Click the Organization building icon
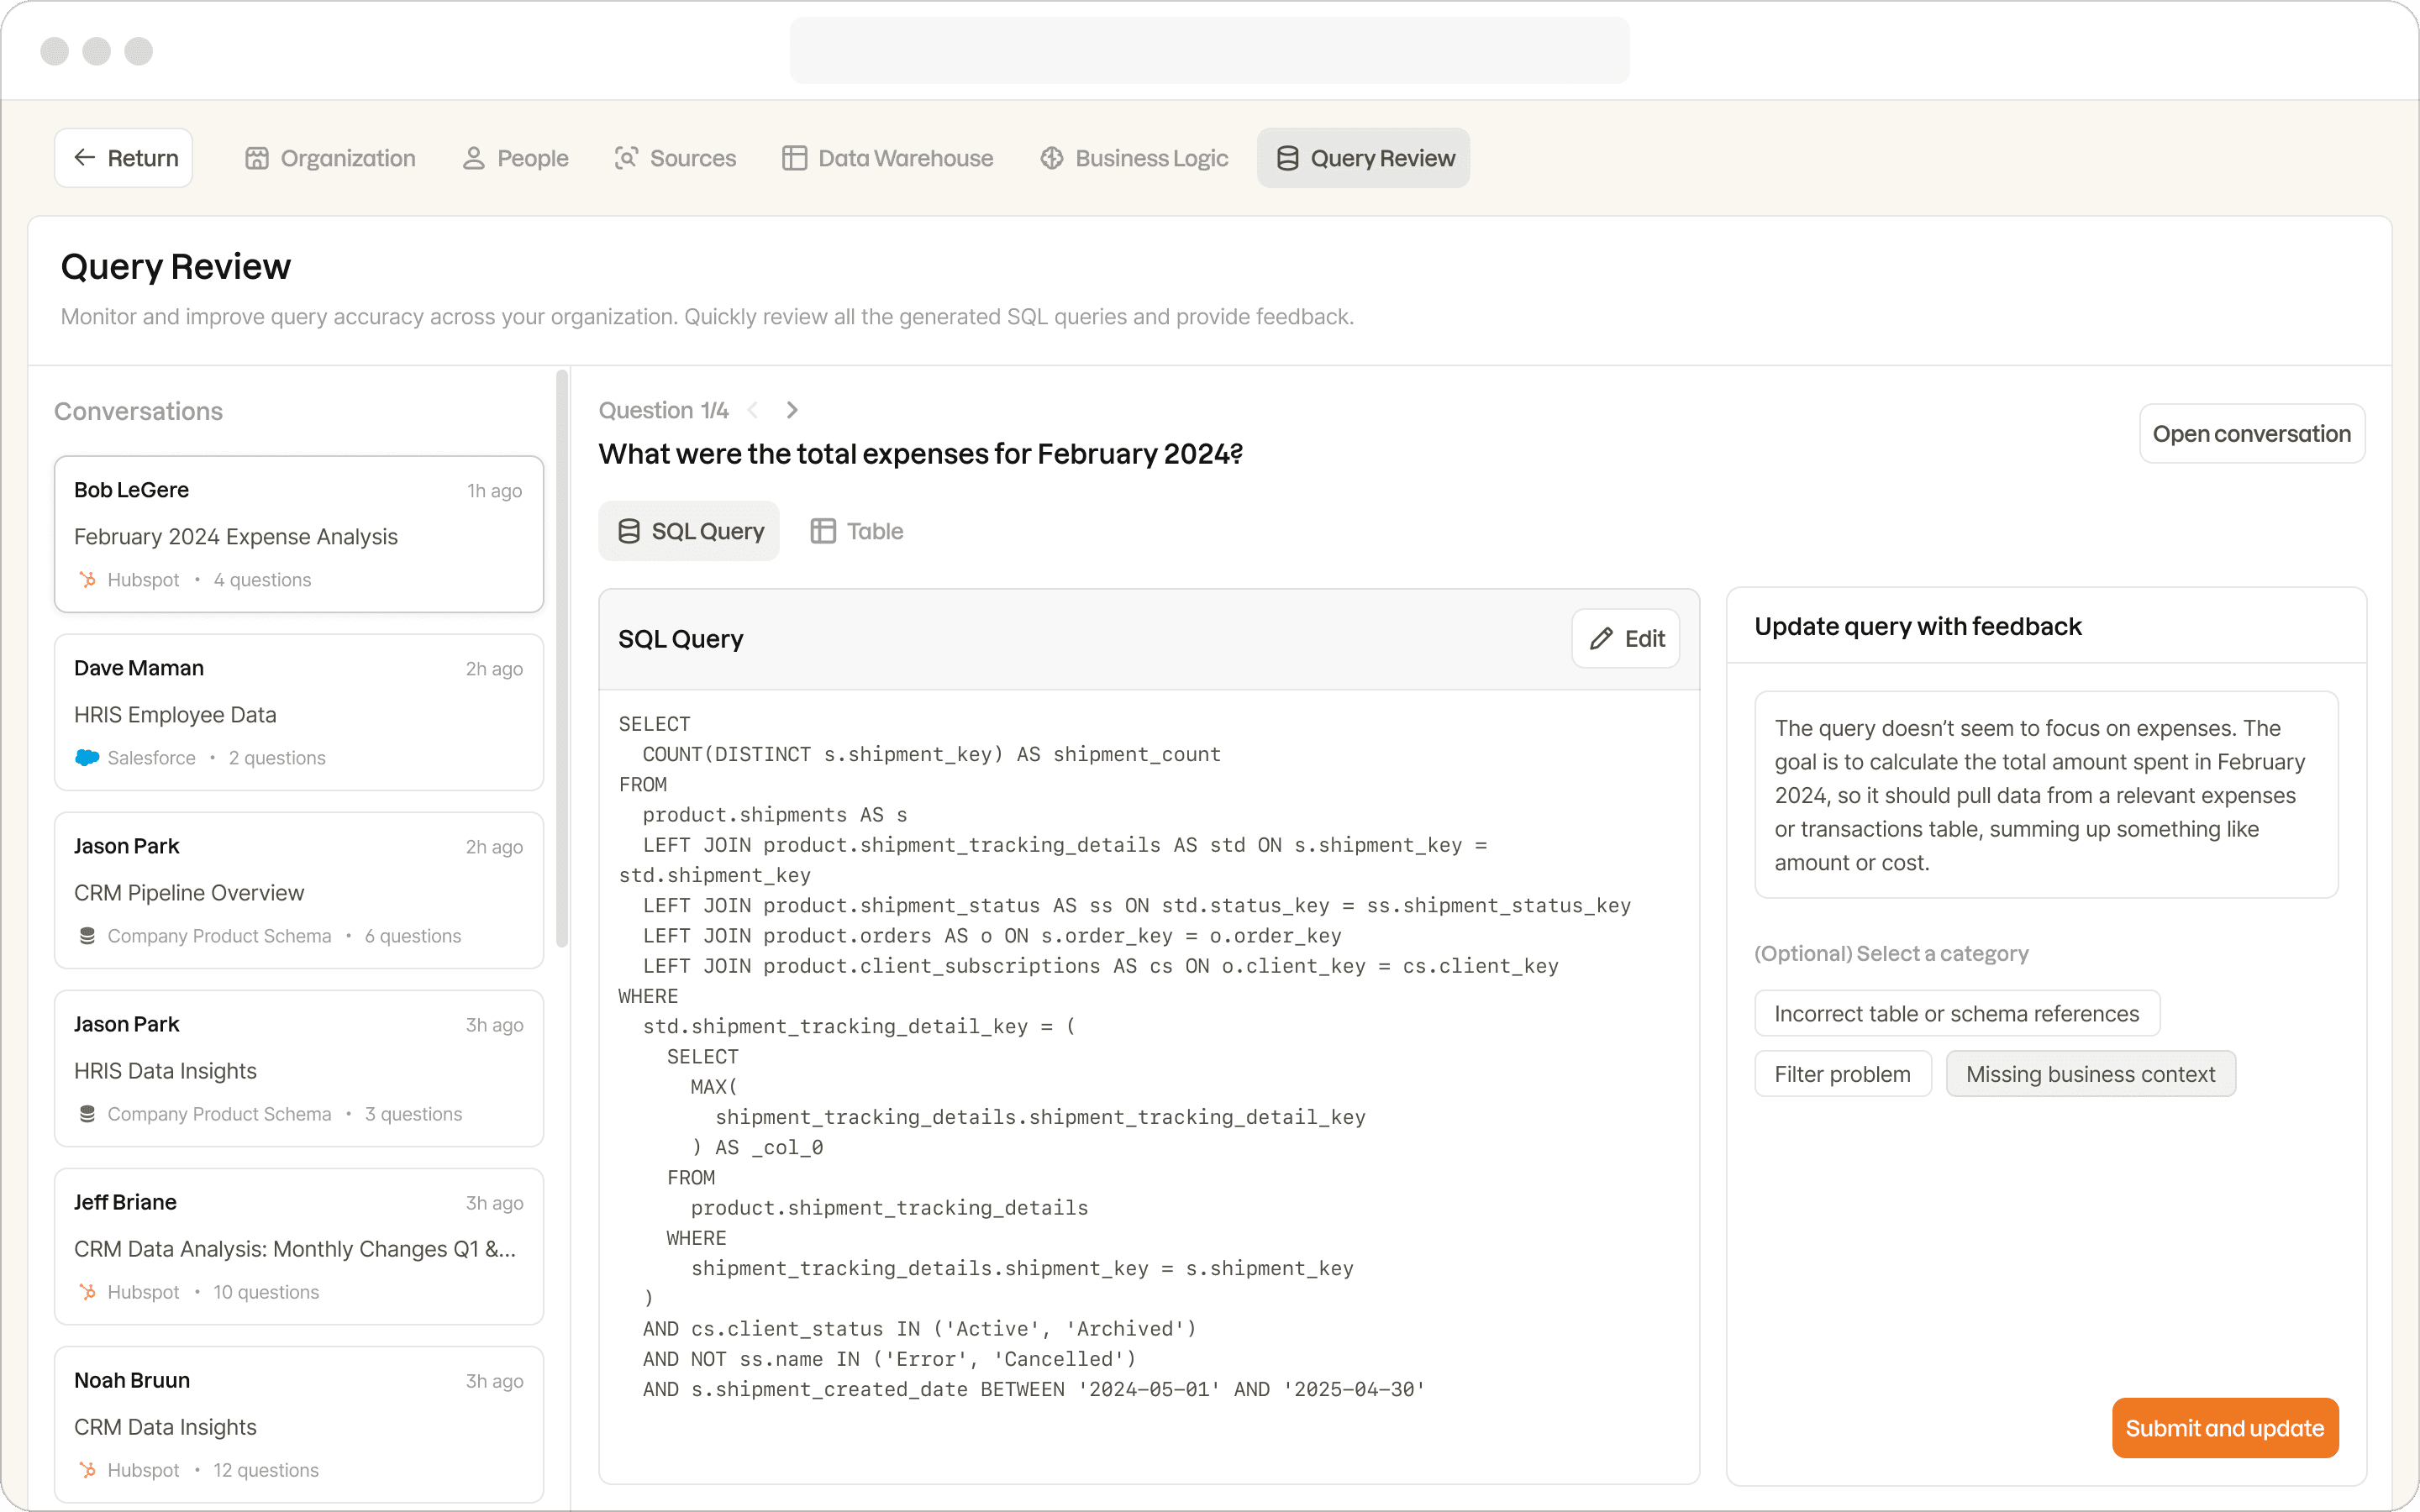The image size is (2420, 1512). click(257, 158)
